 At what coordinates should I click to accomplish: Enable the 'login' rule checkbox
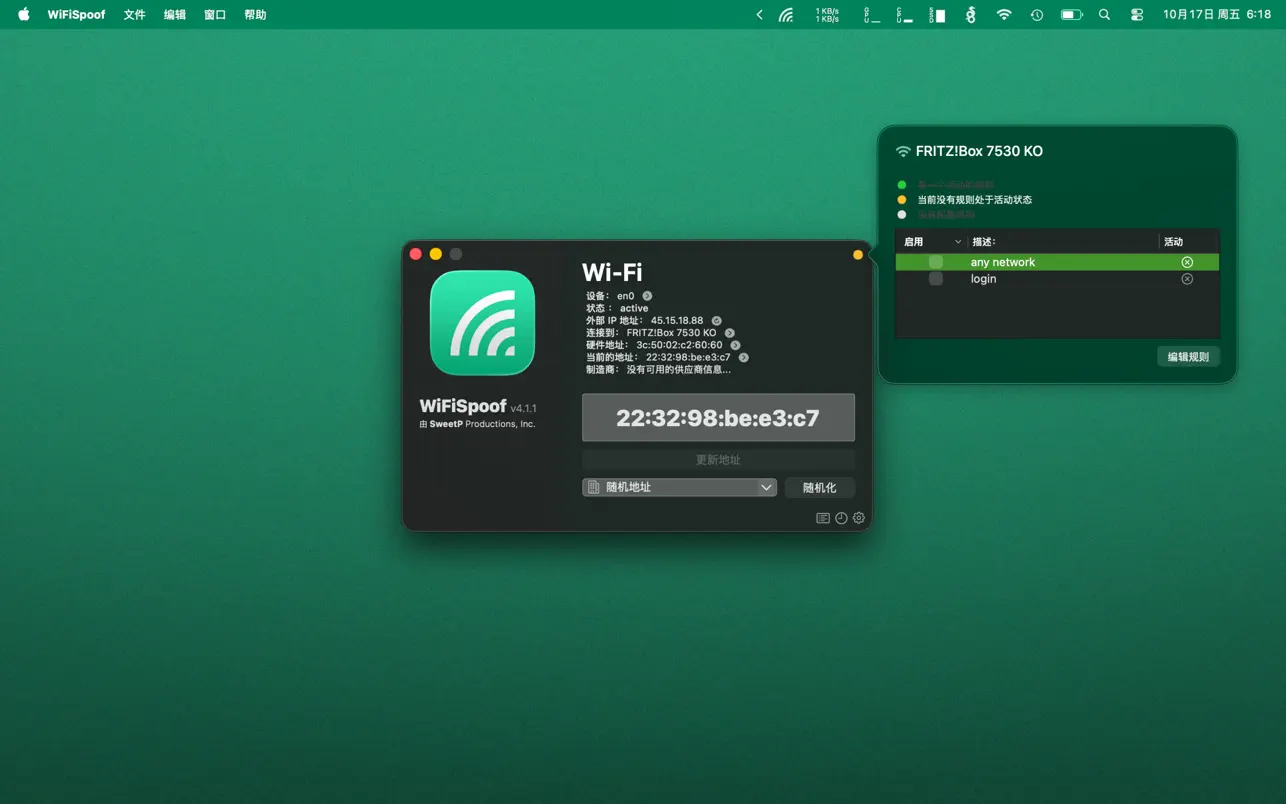(x=935, y=278)
